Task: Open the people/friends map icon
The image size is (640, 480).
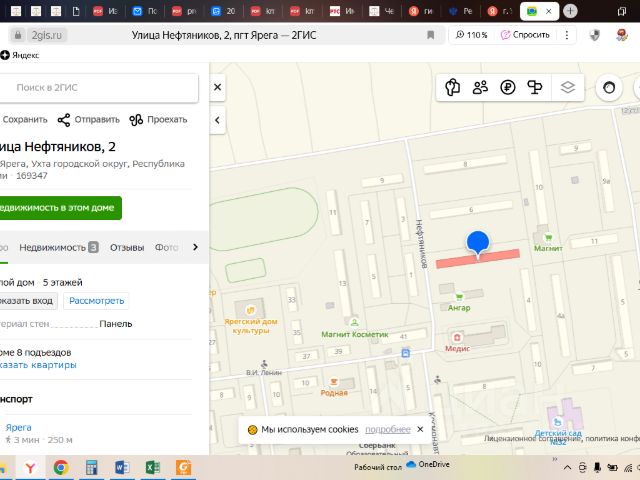Action: [x=480, y=87]
